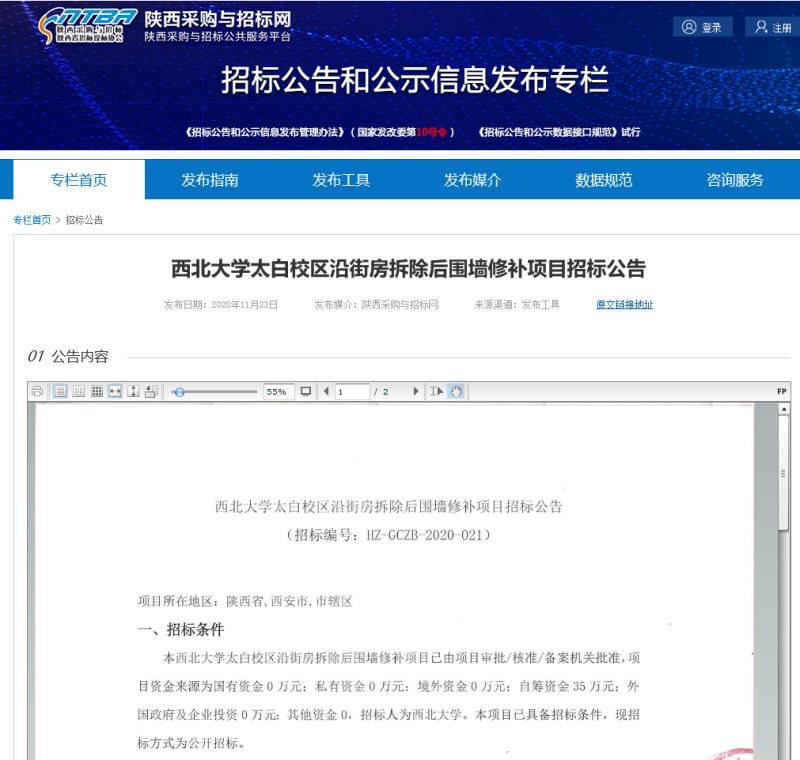Go to previous page arrow
Image resolution: width=800 pixels, height=760 pixels.
(x=326, y=392)
